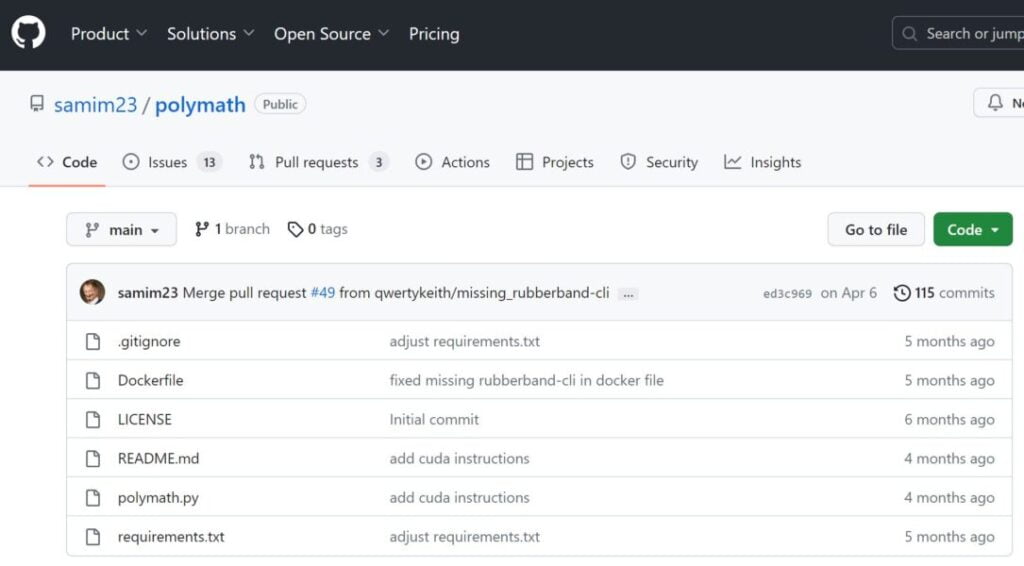Click the GitHub Octocat logo
This screenshot has width=1024, height=566.
tap(28, 33)
